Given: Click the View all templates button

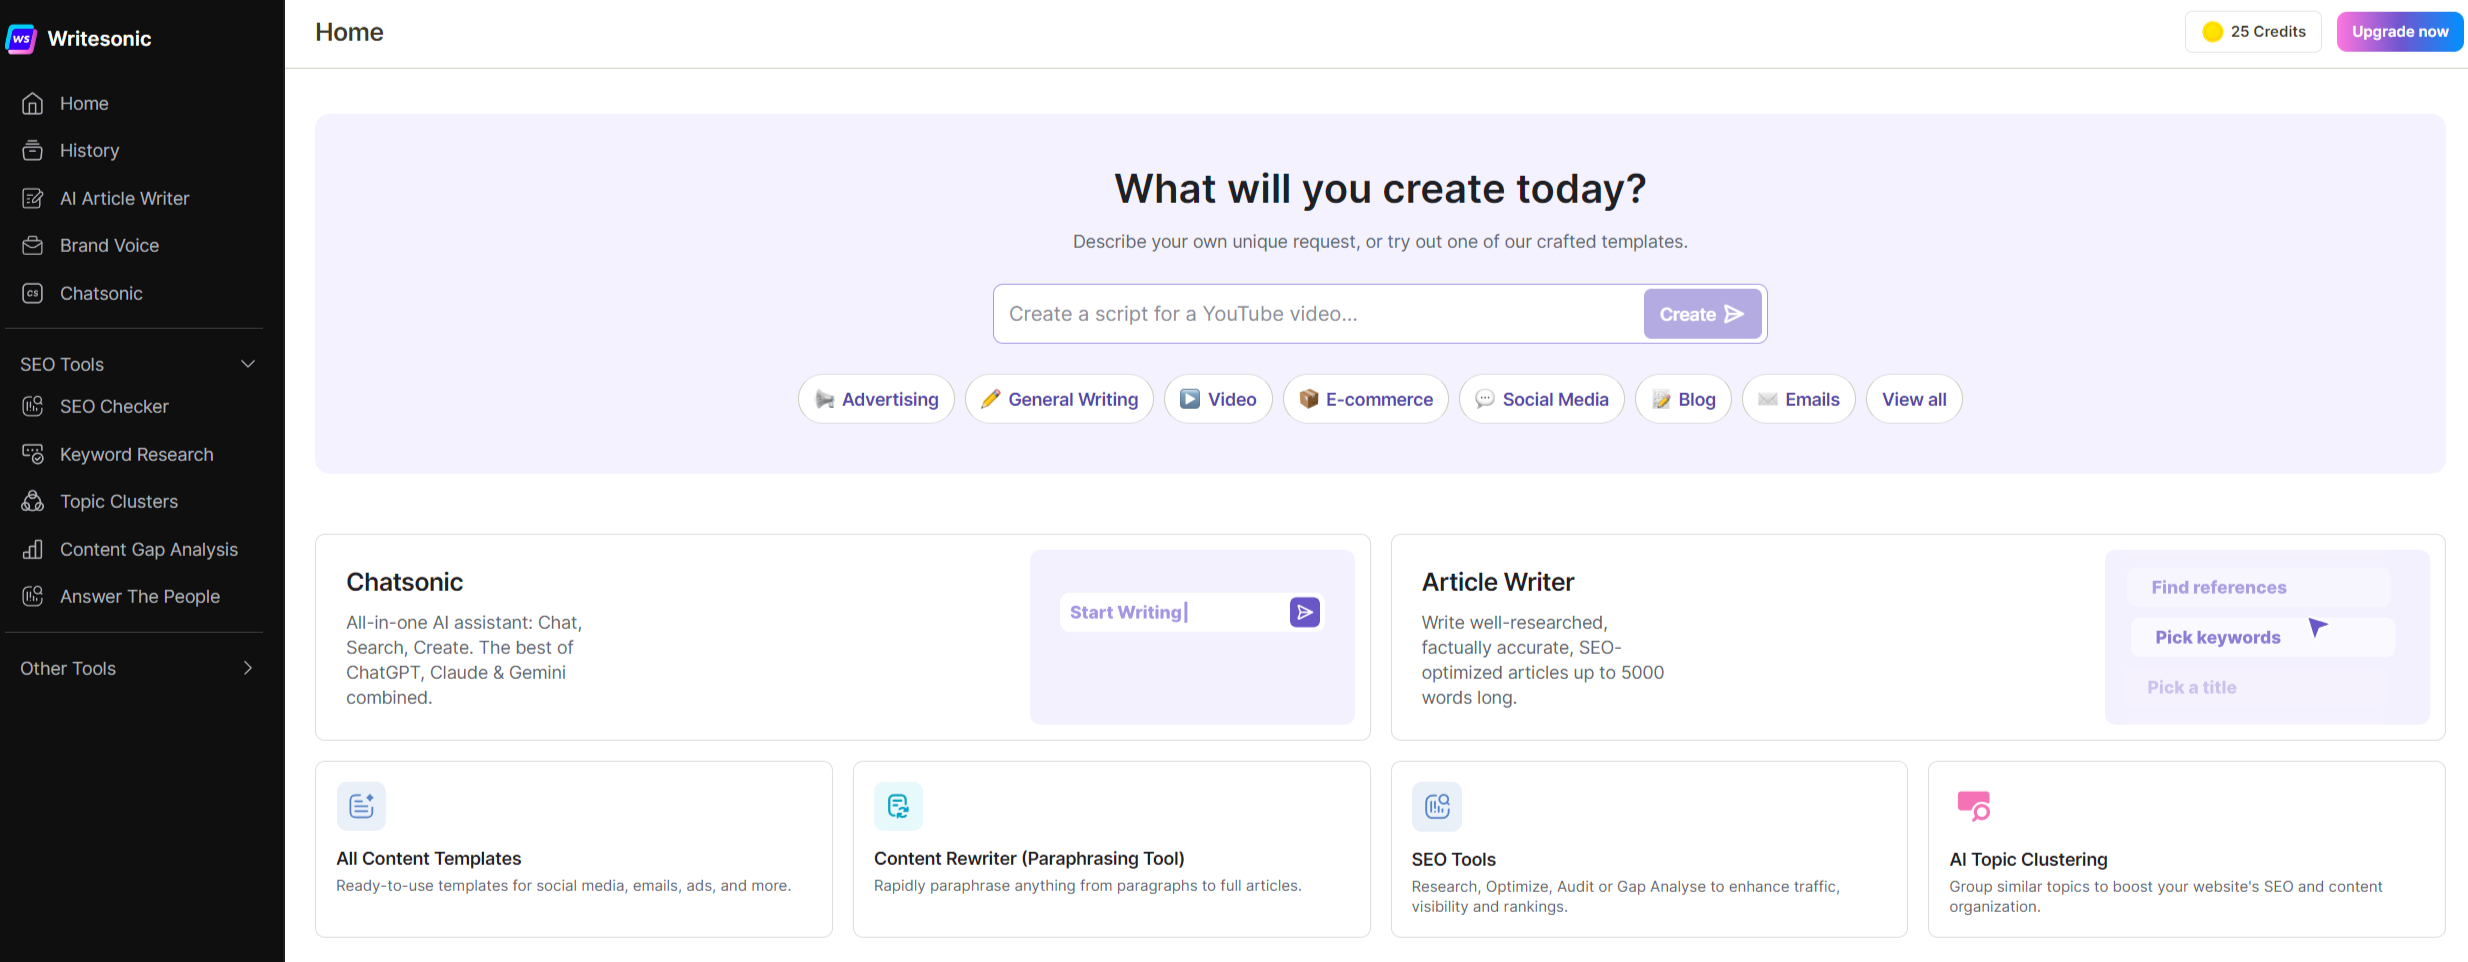Looking at the screenshot, I should click(1914, 399).
